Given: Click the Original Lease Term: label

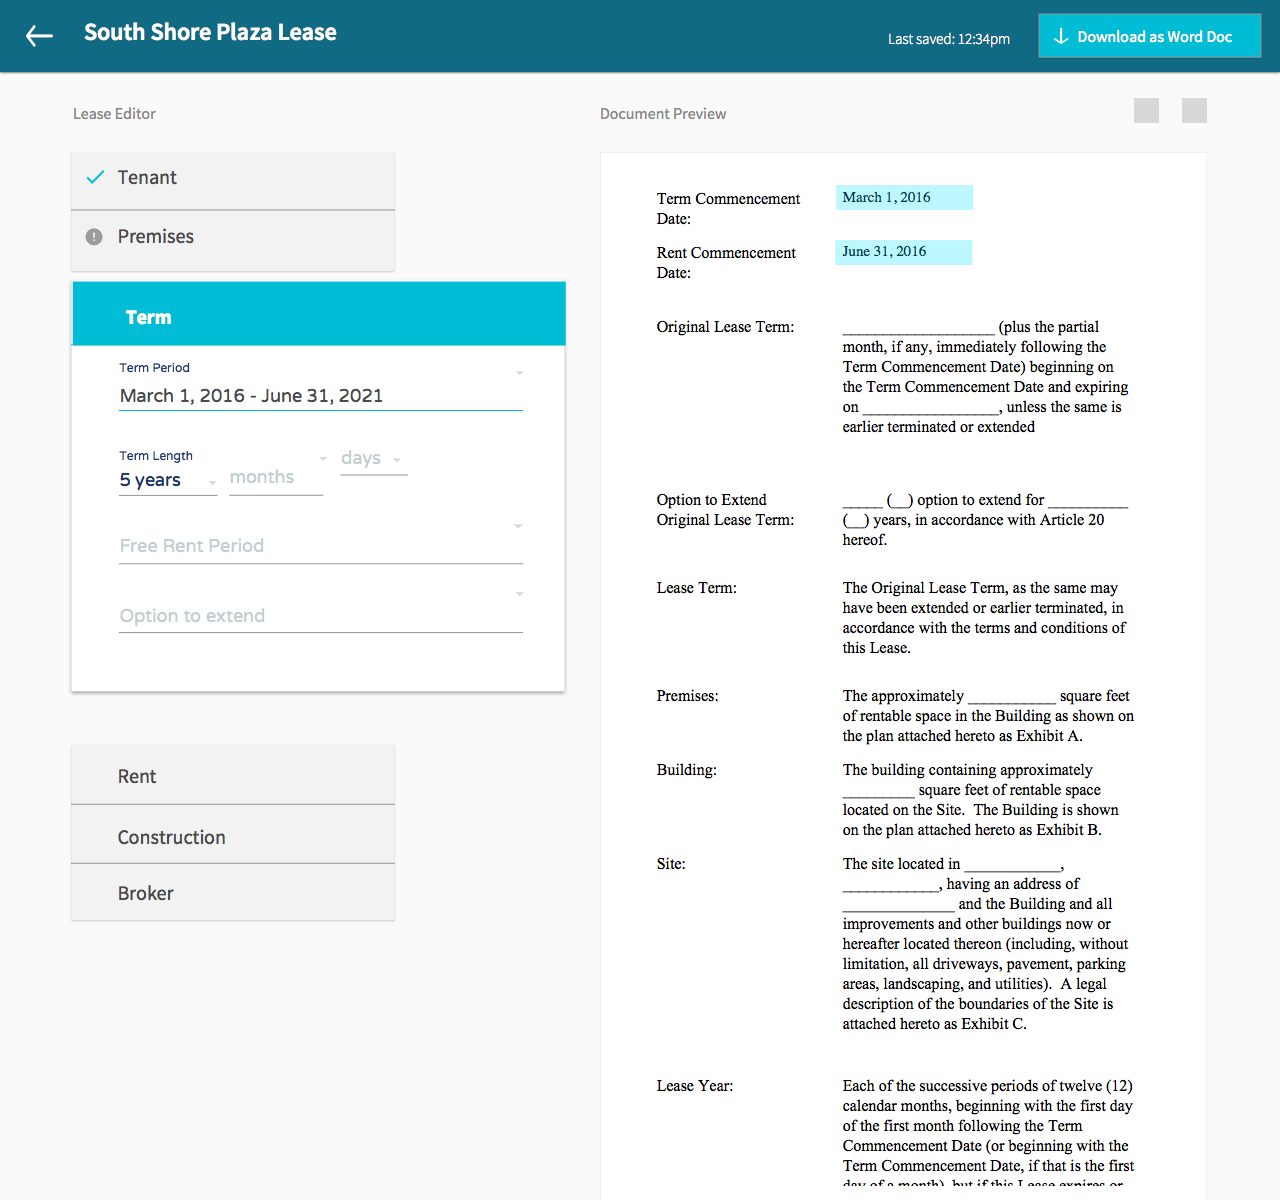Looking at the screenshot, I should 725,327.
